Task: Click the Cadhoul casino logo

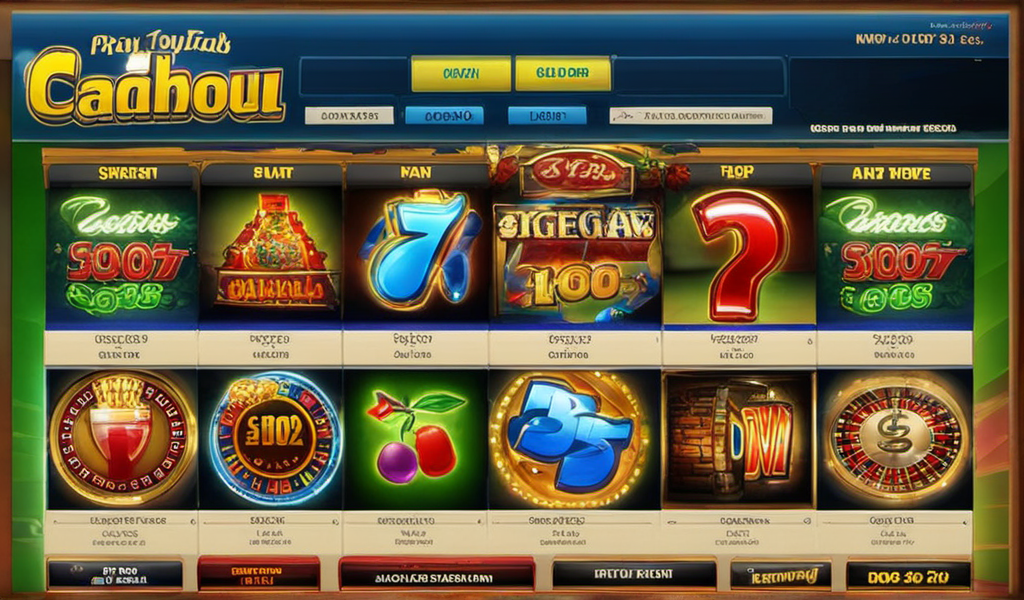Action: click(155, 82)
